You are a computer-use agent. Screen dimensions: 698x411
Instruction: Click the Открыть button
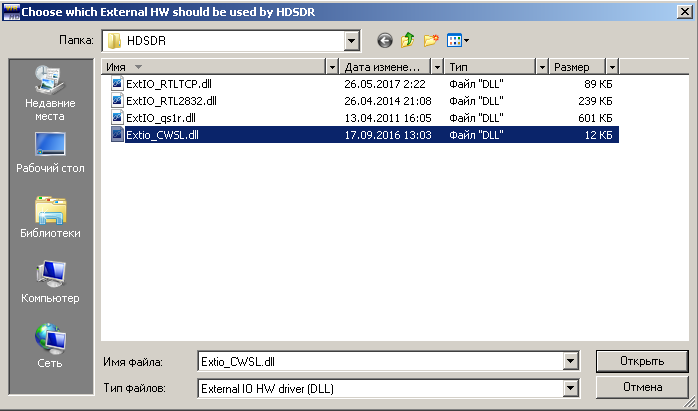[x=642, y=361]
